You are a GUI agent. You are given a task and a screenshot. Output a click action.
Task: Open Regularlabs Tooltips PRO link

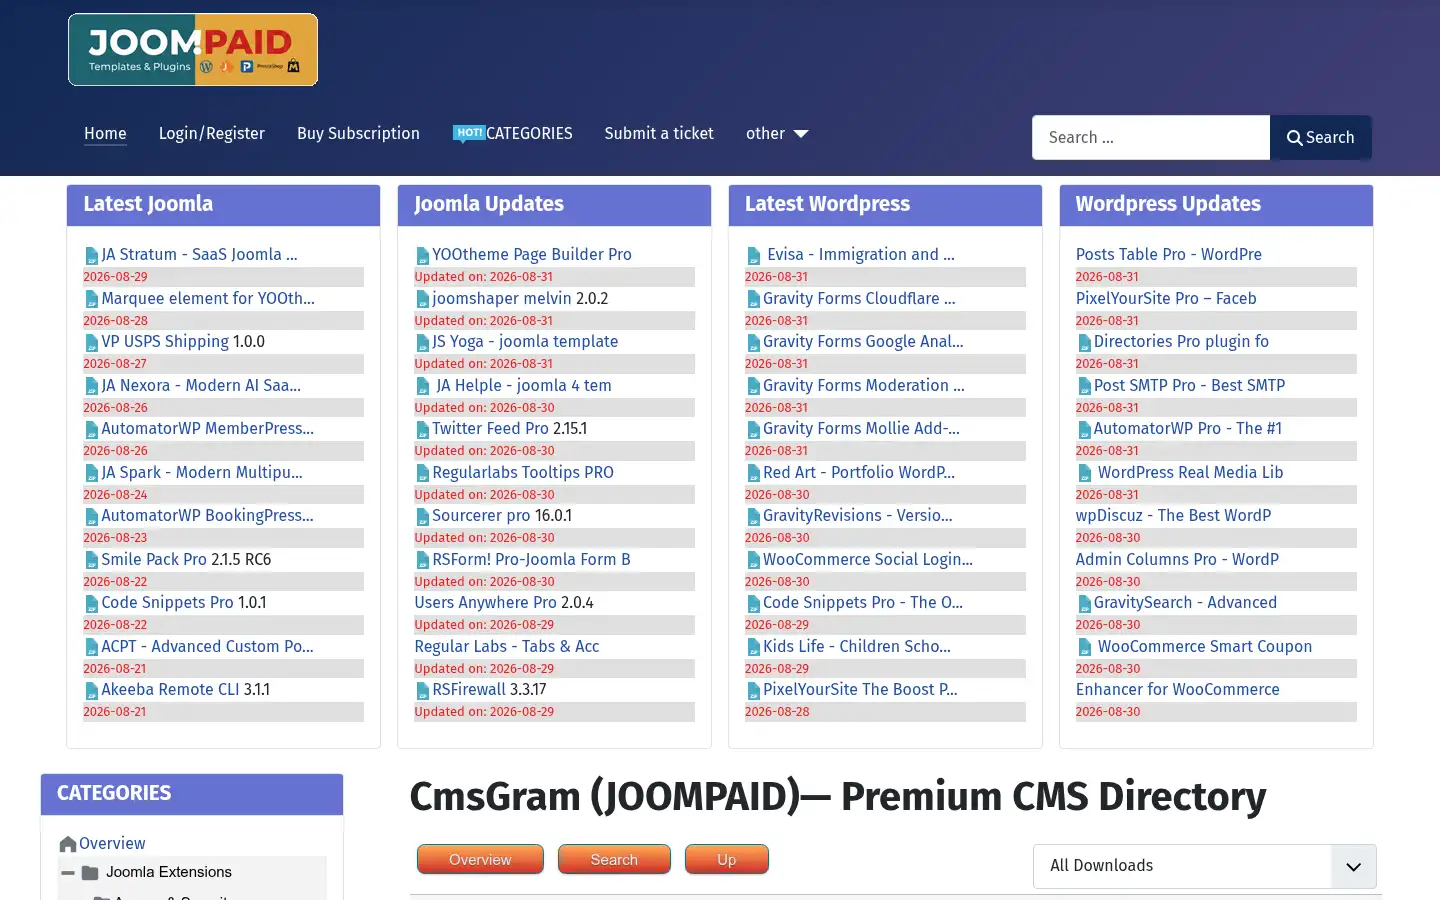click(x=523, y=472)
